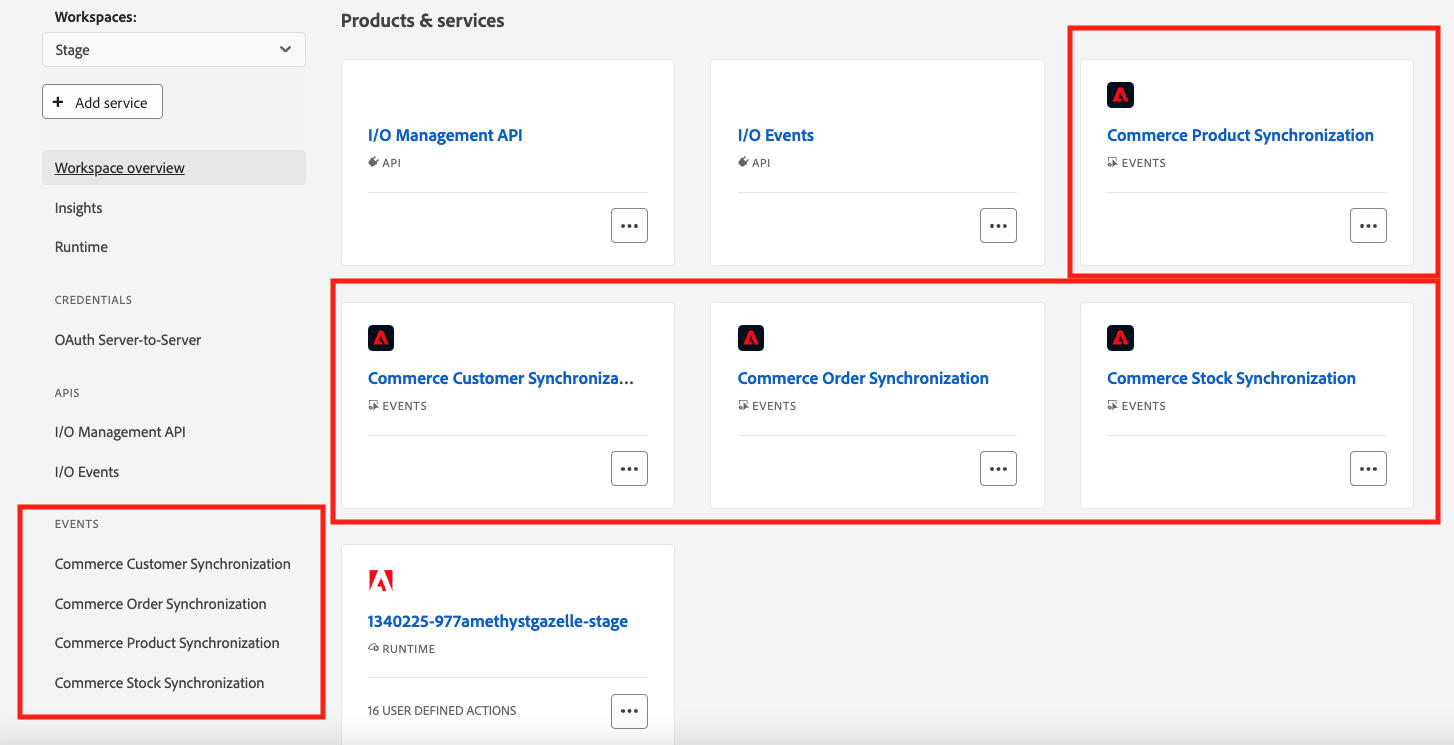Open Commerce Product Synchronization in sidebar events
Viewport: 1454px width, 745px height.
click(167, 643)
